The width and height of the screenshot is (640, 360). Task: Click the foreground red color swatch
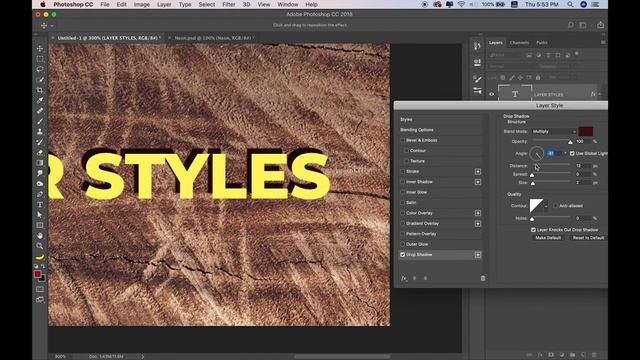point(38,274)
